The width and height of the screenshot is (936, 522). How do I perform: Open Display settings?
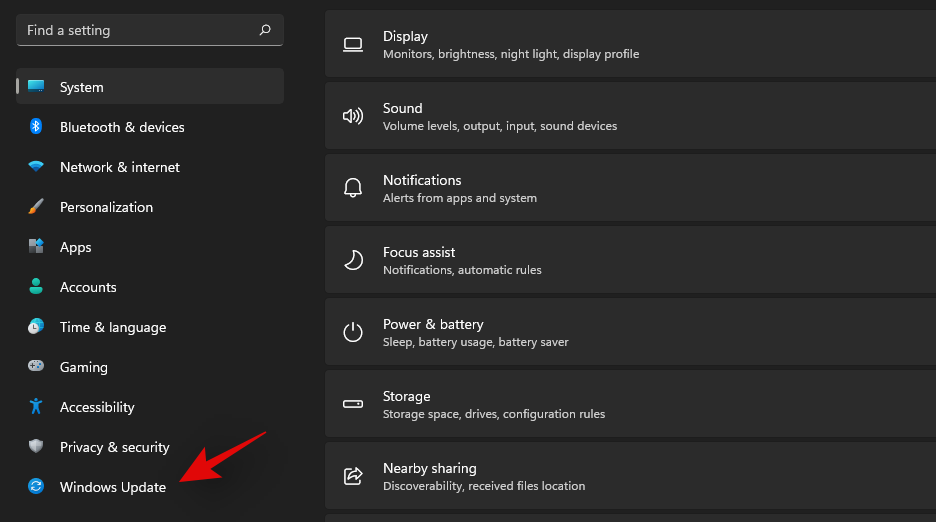click(630, 44)
